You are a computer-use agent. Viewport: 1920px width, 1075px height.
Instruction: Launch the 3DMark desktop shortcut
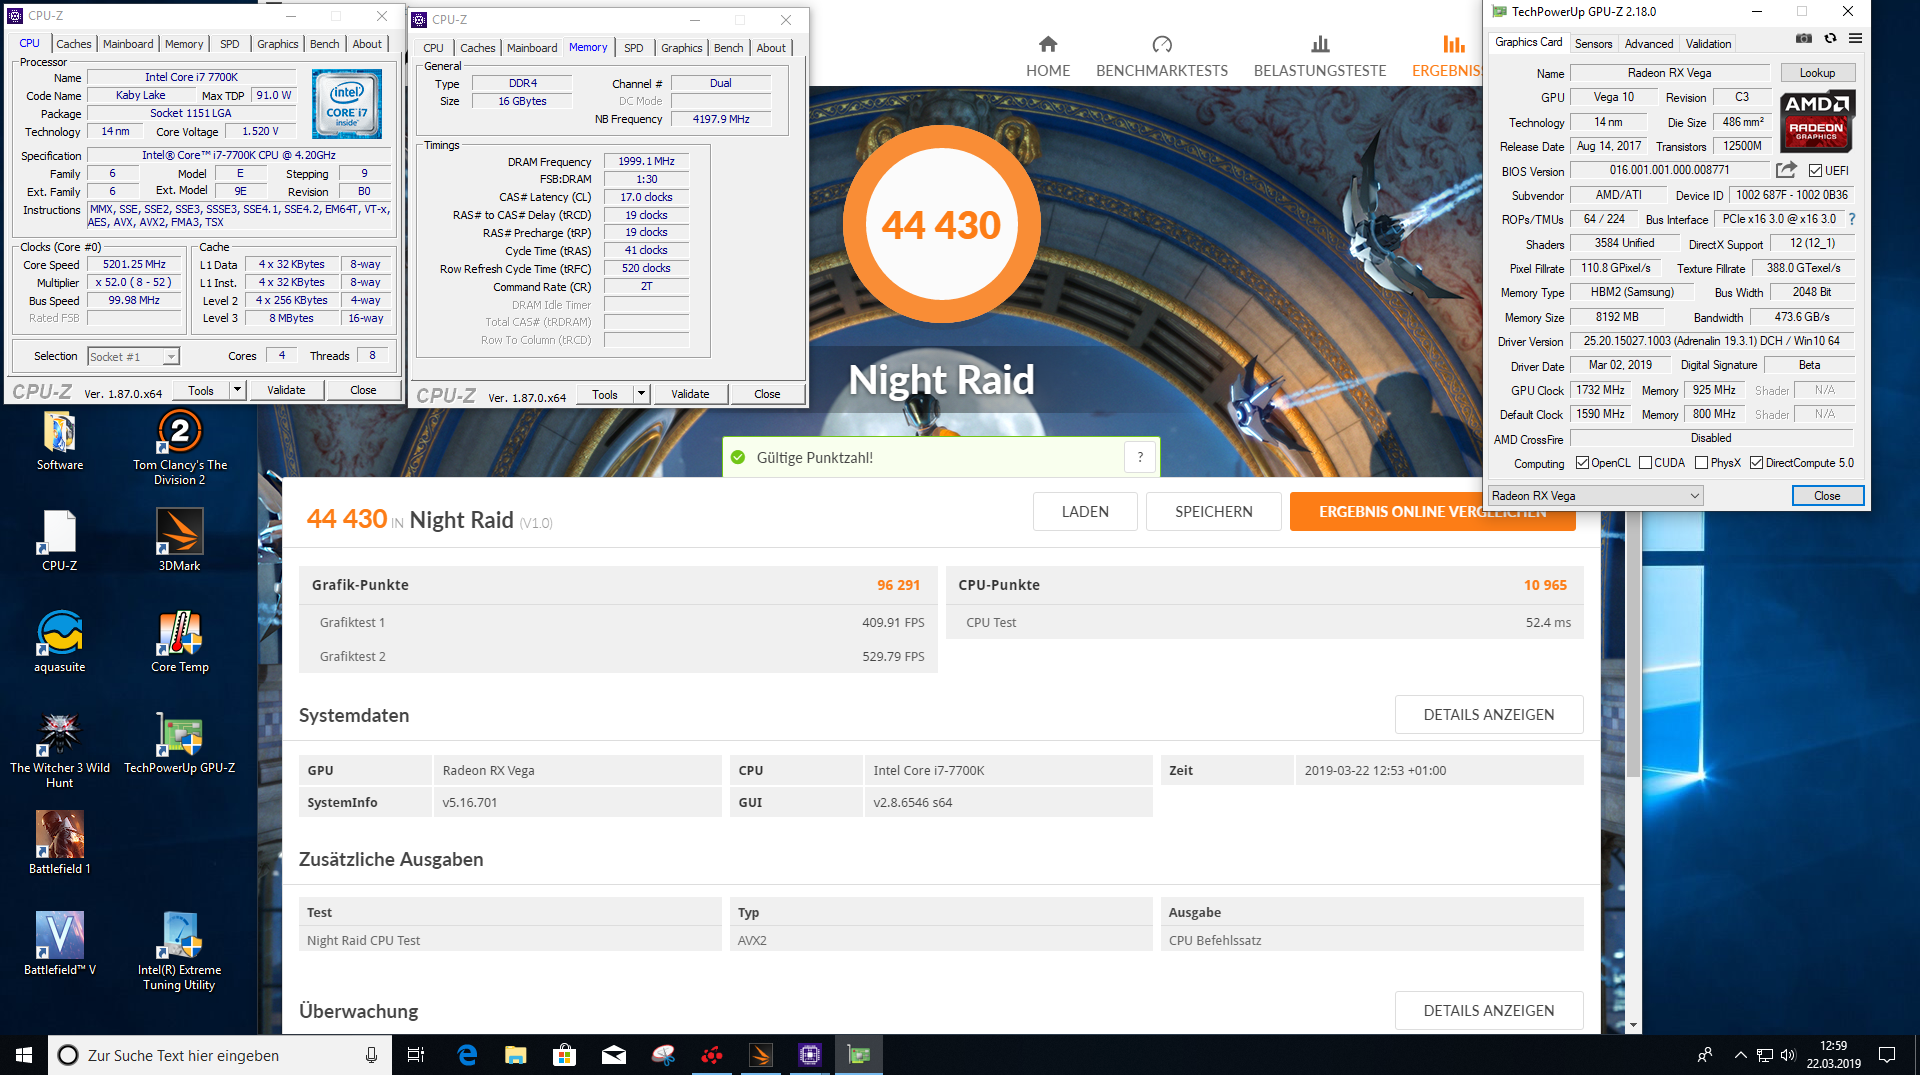pos(180,540)
